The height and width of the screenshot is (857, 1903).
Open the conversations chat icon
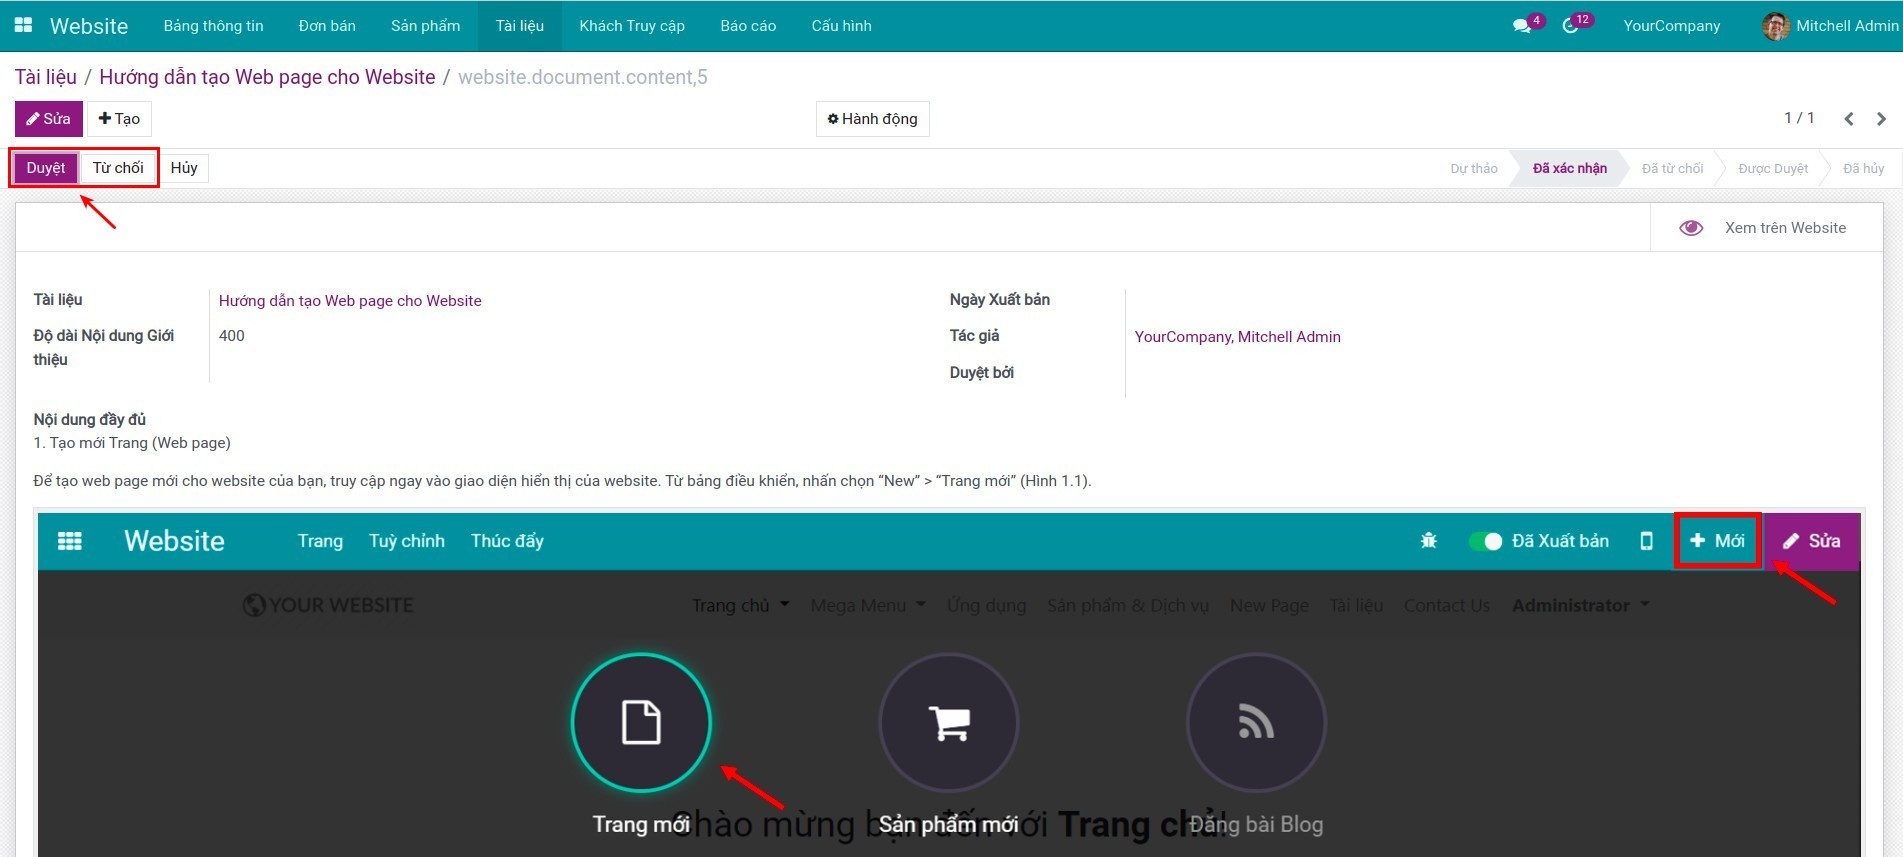point(1522,26)
